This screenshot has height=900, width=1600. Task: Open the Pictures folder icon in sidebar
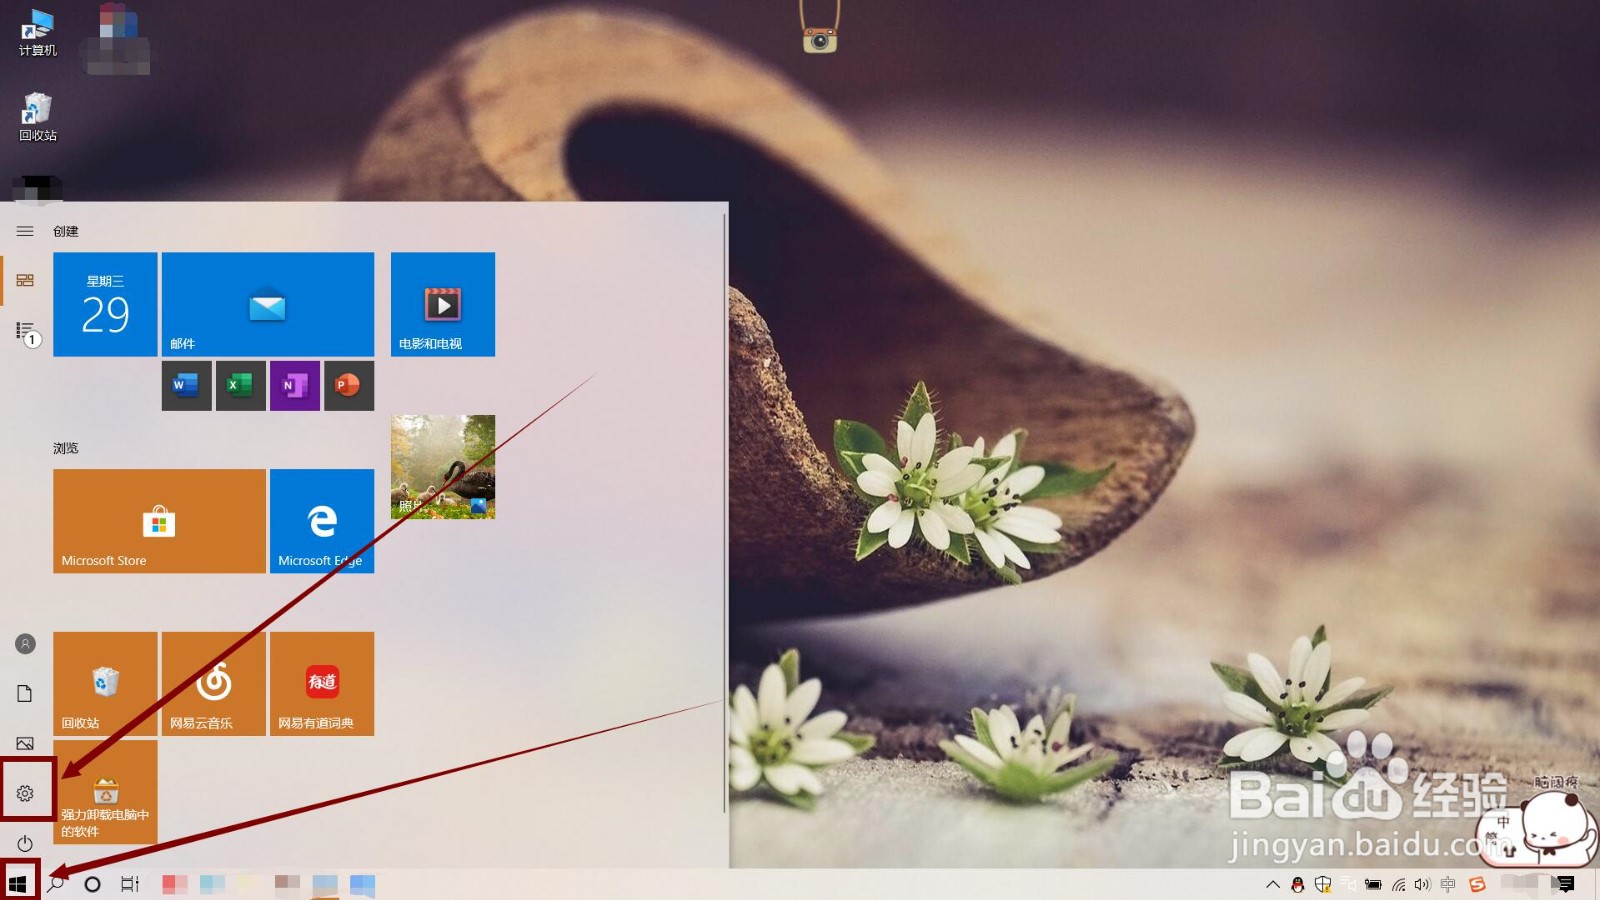point(25,743)
